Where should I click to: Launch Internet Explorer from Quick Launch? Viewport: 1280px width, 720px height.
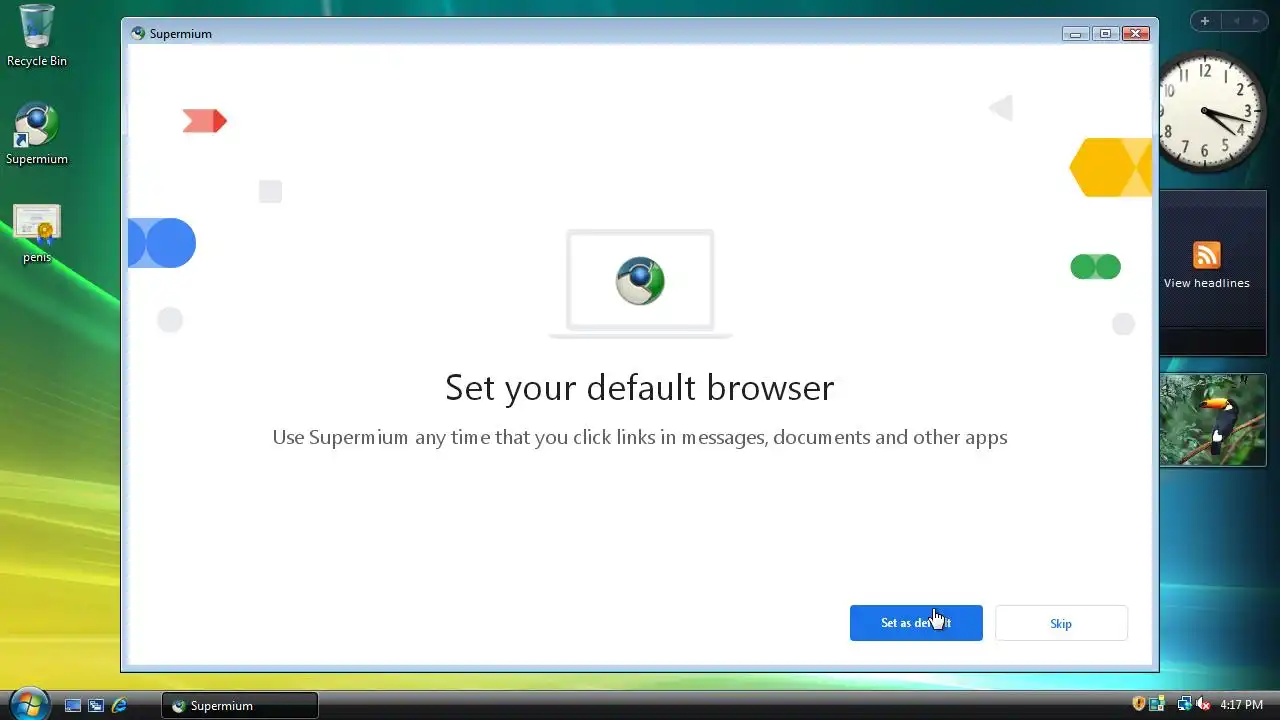pyautogui.click(x=119, y=705)
